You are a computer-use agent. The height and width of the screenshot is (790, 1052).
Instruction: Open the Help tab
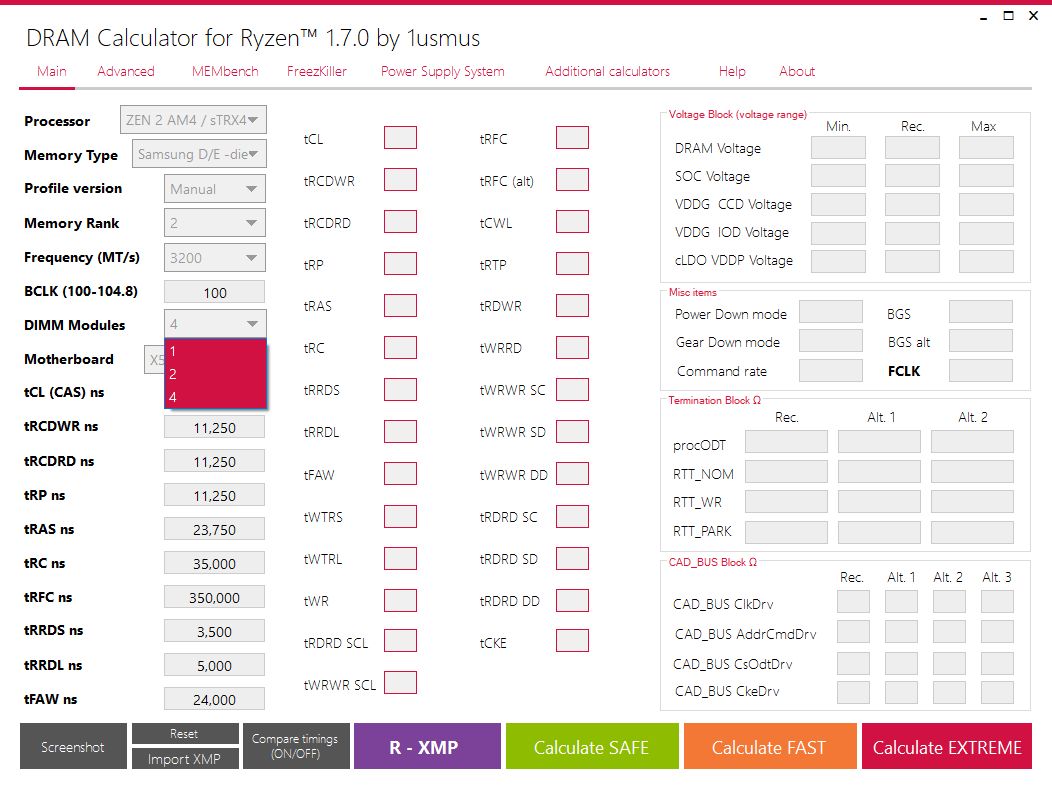click(x=732, y=71)
